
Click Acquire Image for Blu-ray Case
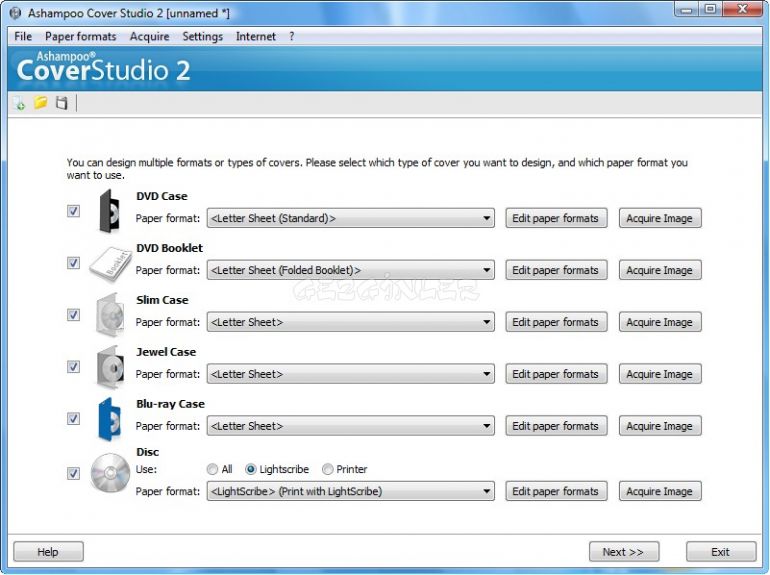point(660,426)
